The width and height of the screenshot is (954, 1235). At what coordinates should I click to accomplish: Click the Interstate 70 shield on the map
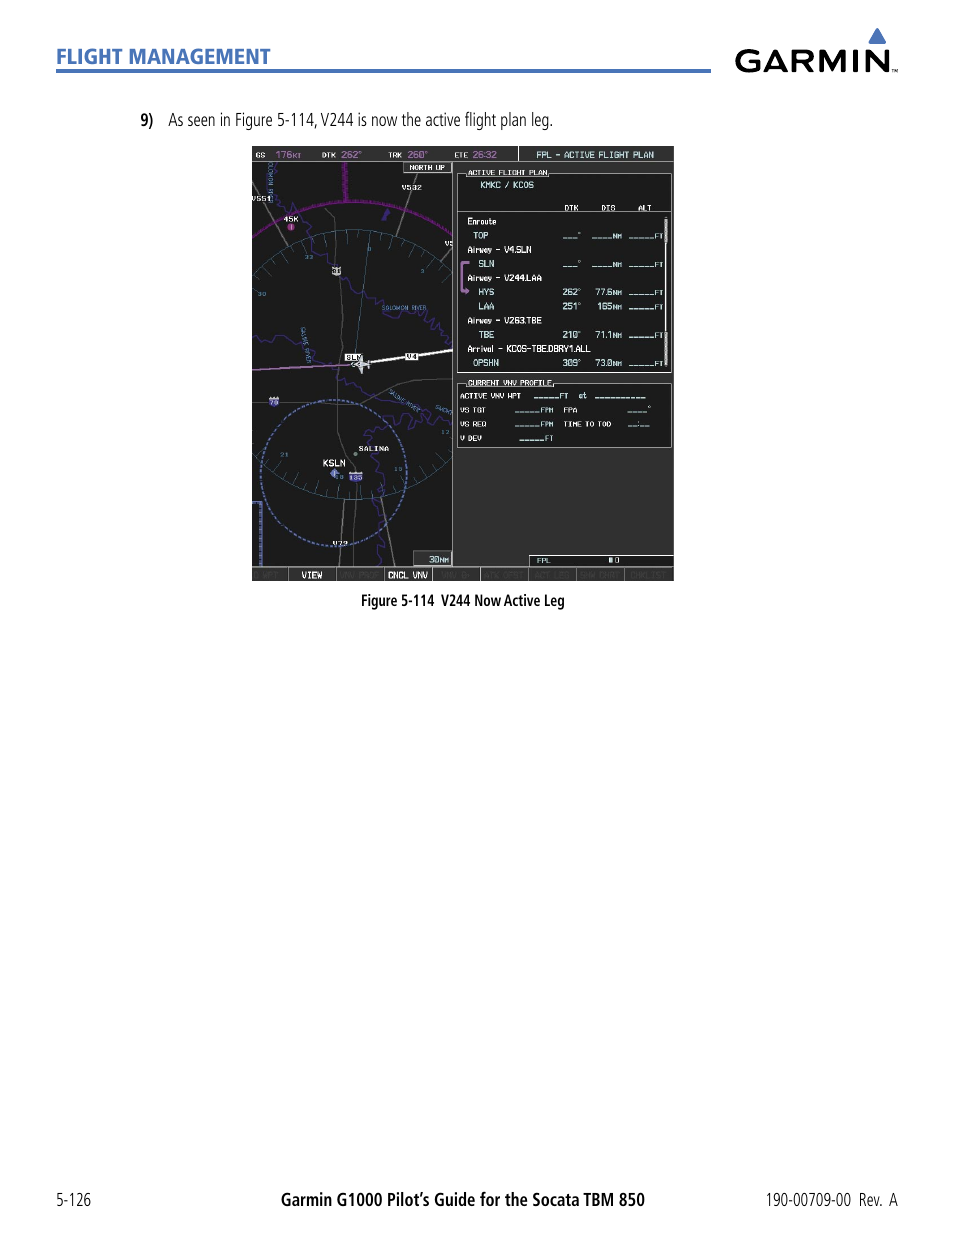pos(273,401)
